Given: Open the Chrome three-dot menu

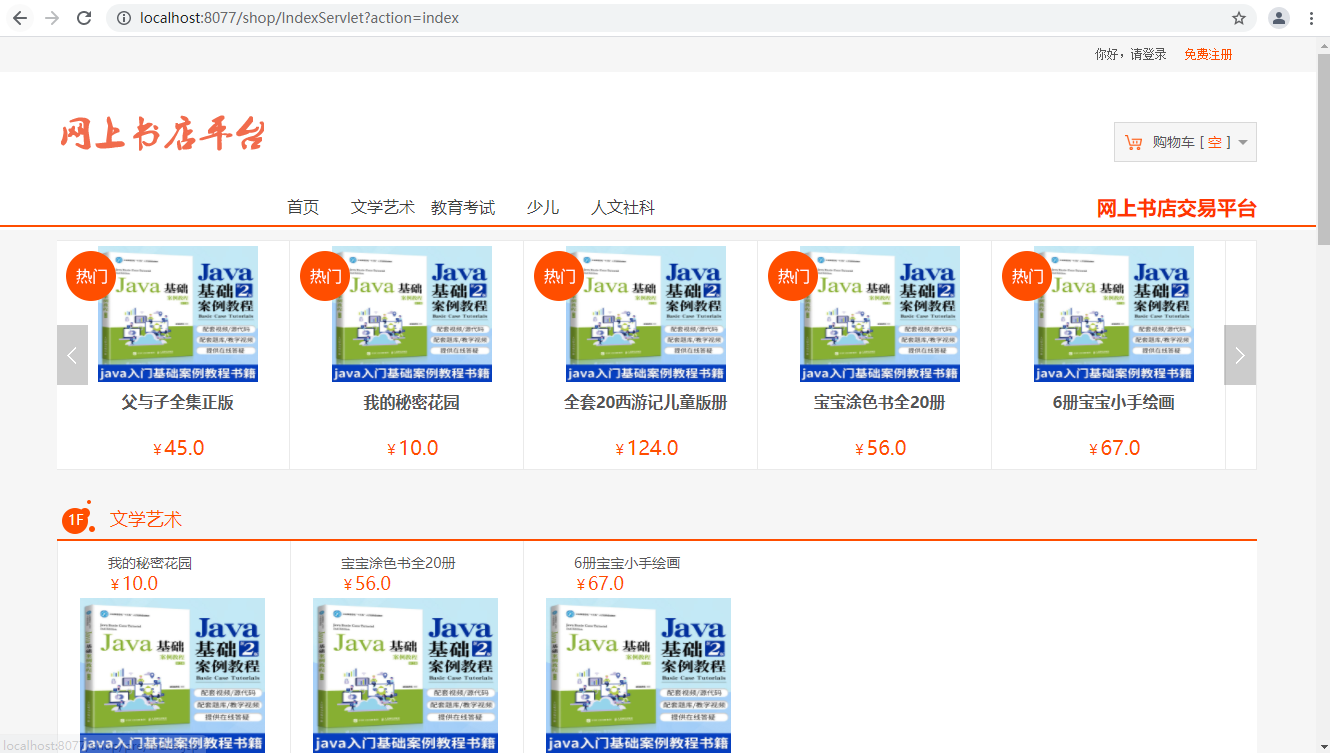Looking at the screenshot, I should pyautogui.click(x=1311, y=18).
